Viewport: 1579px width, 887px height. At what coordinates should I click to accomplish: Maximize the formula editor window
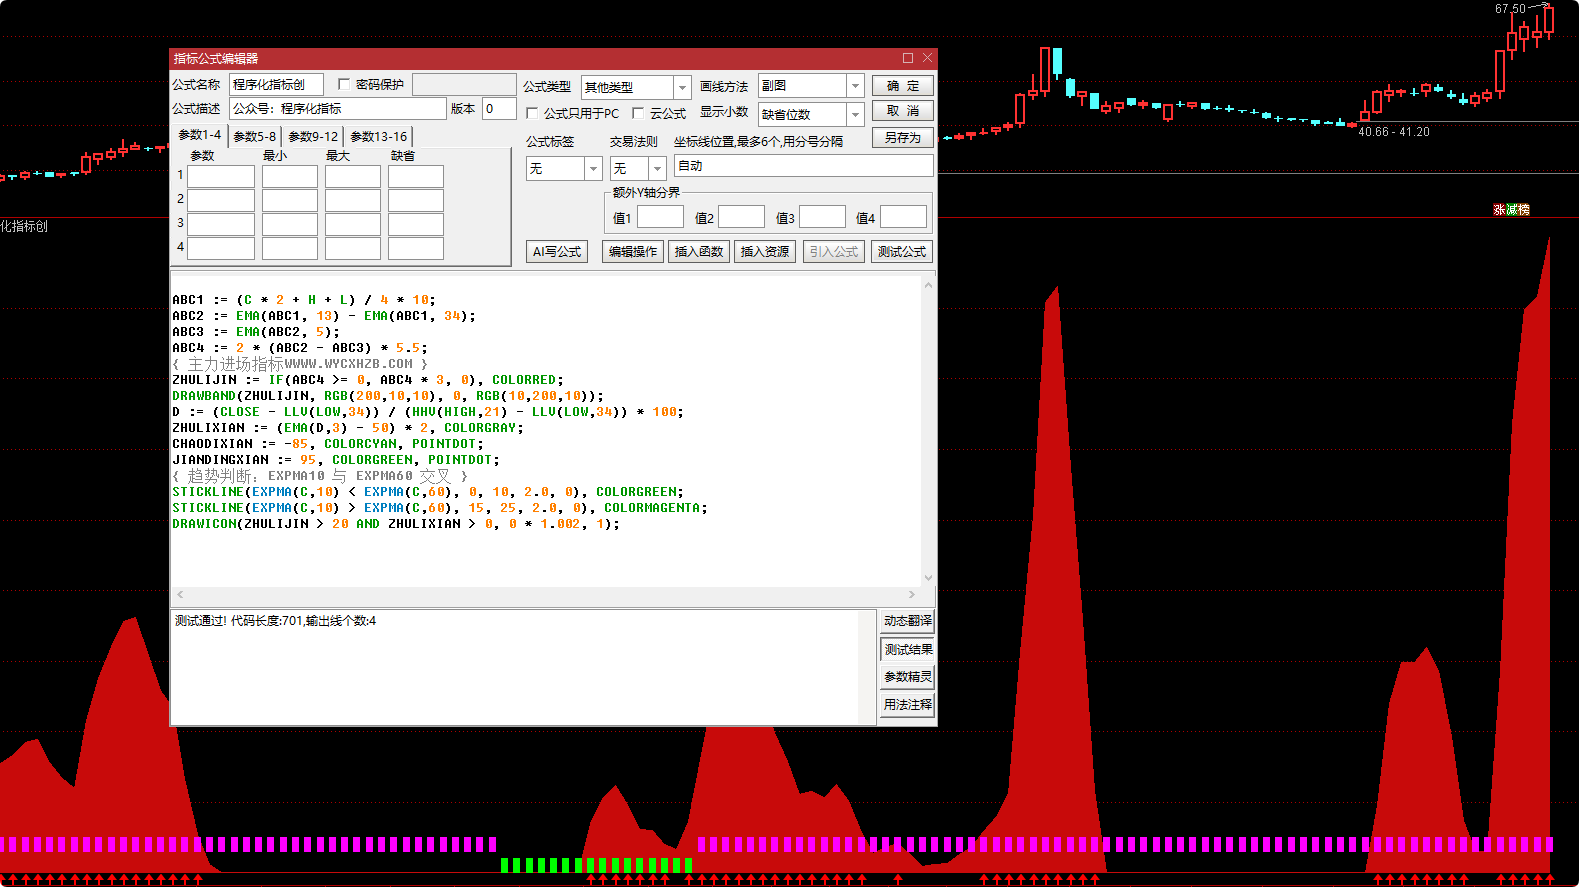click(908, 58)
